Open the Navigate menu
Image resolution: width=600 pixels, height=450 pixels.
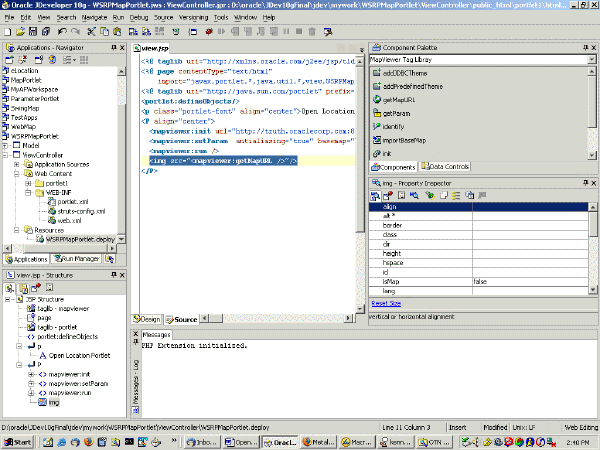[95, 18]
